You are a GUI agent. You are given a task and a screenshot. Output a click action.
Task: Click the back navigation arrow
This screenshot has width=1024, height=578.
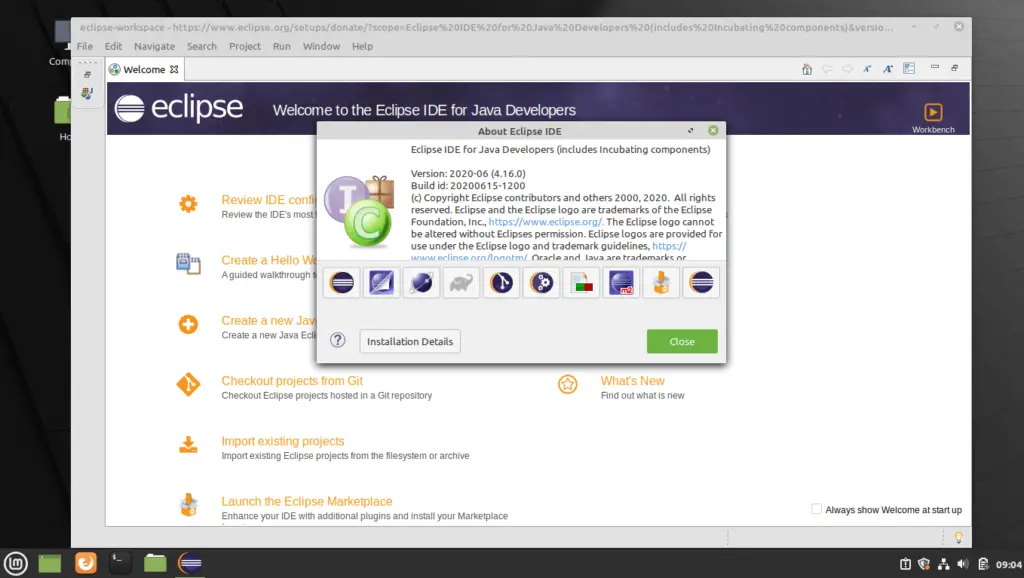pos(828,68)
